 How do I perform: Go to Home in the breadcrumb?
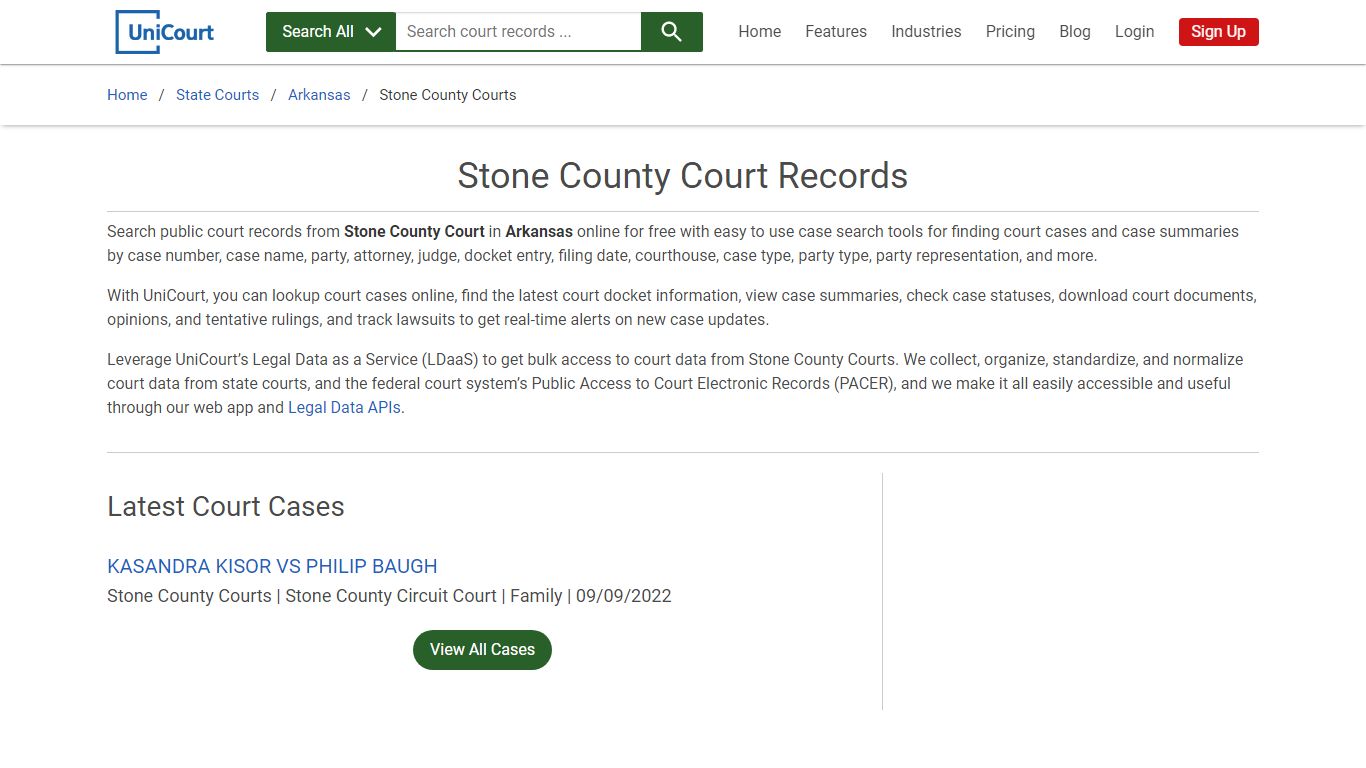click(127, 95)
